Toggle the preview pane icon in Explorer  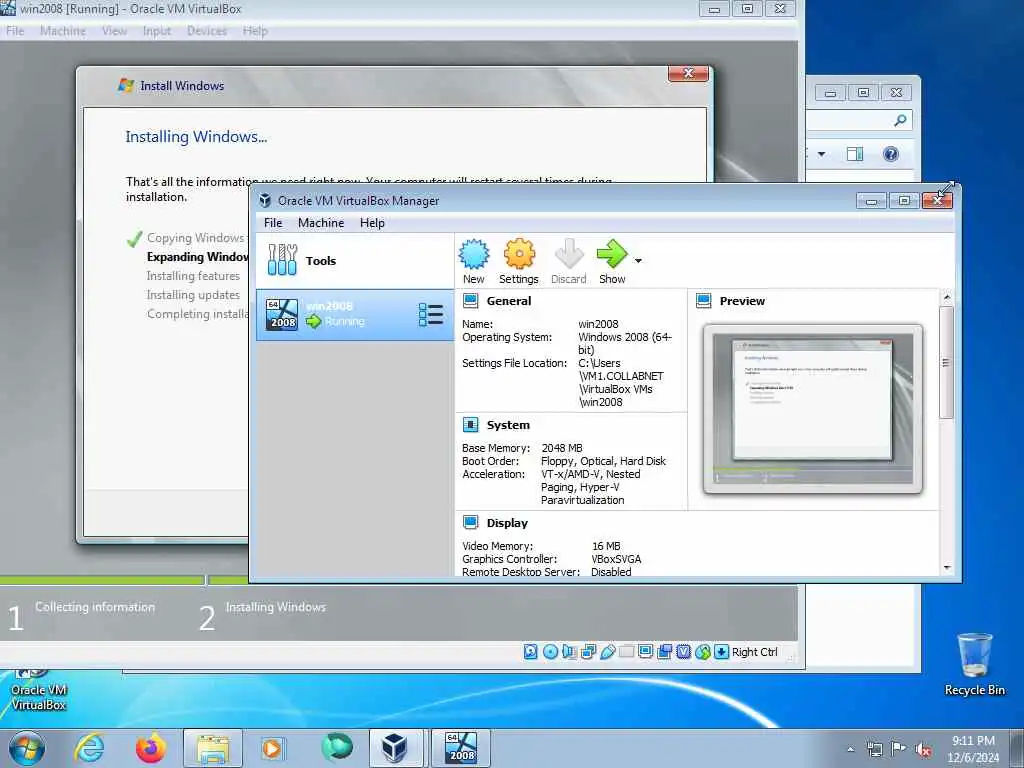coord(855,154)
